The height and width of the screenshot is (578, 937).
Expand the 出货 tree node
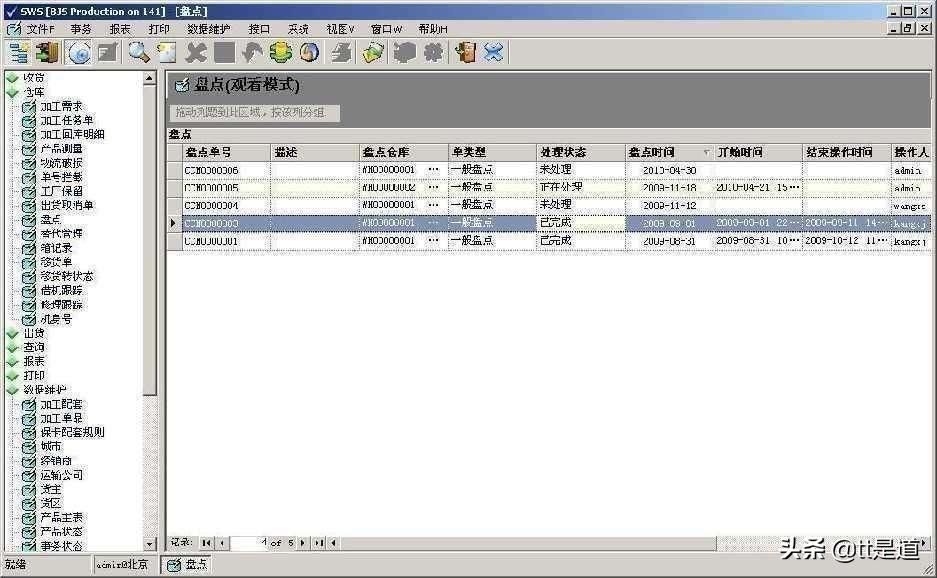(x=13, y=333)
